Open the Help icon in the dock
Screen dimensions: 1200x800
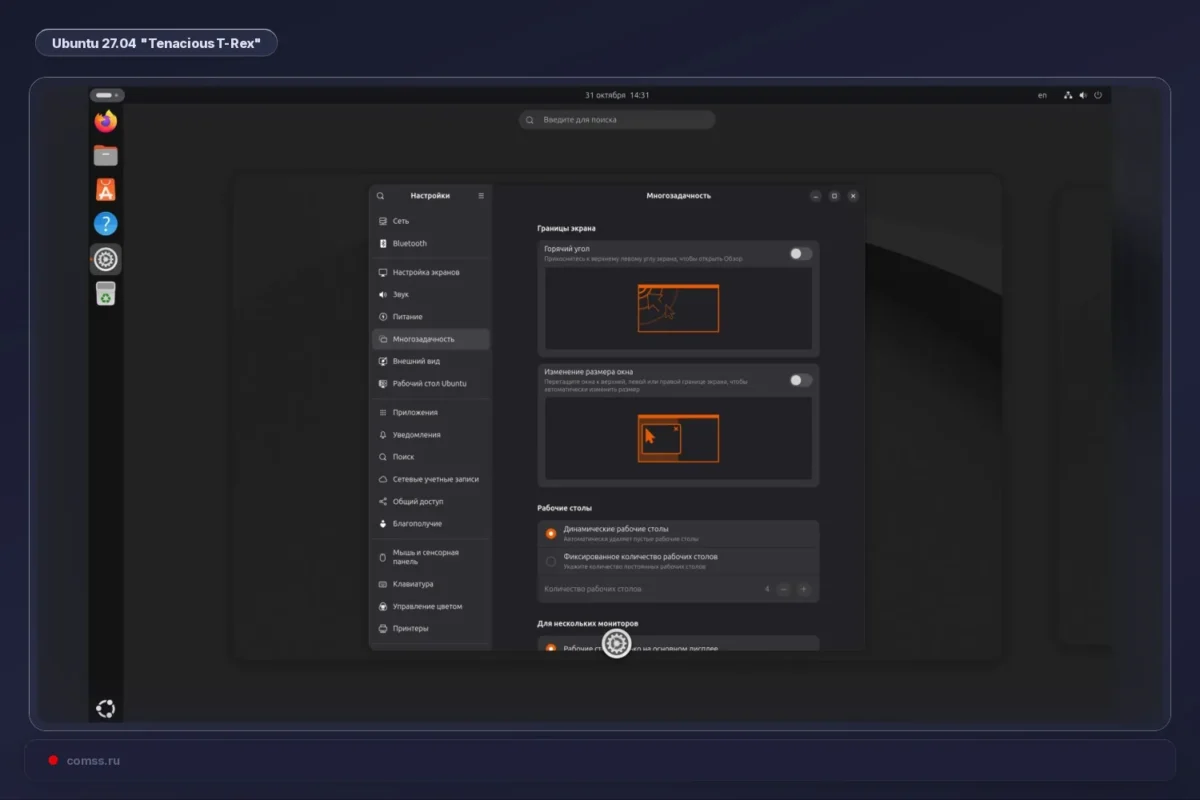[106, 224]
